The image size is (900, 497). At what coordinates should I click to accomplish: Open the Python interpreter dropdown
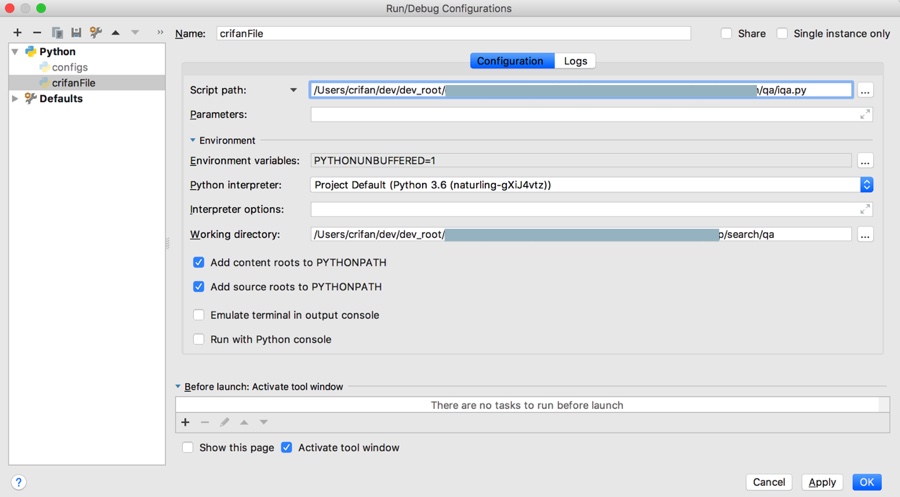coord(867,185)
